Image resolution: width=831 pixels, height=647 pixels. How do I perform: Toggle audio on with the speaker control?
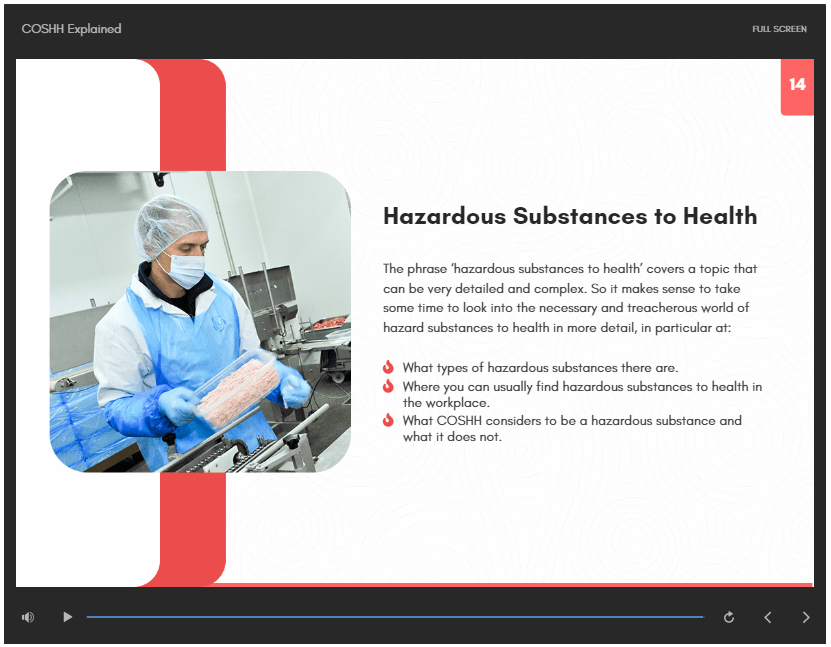(x=27, y=617)
